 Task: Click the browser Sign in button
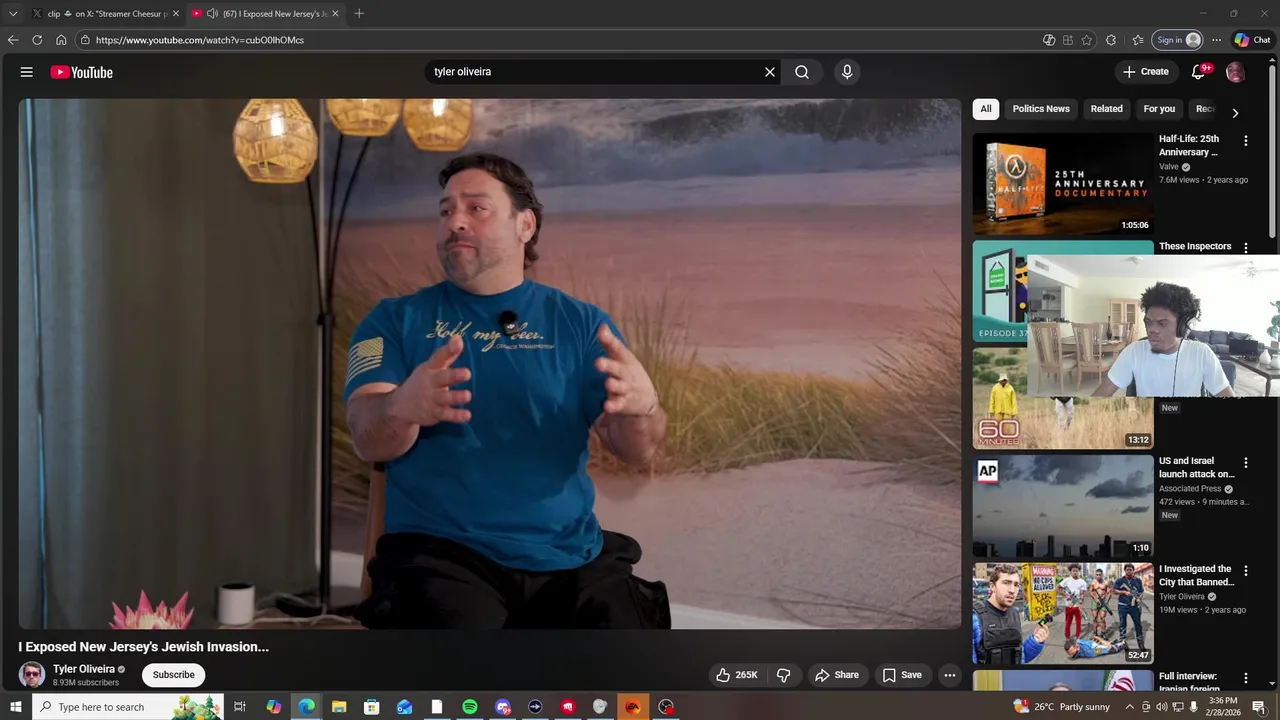click(x=1178, y=40)
